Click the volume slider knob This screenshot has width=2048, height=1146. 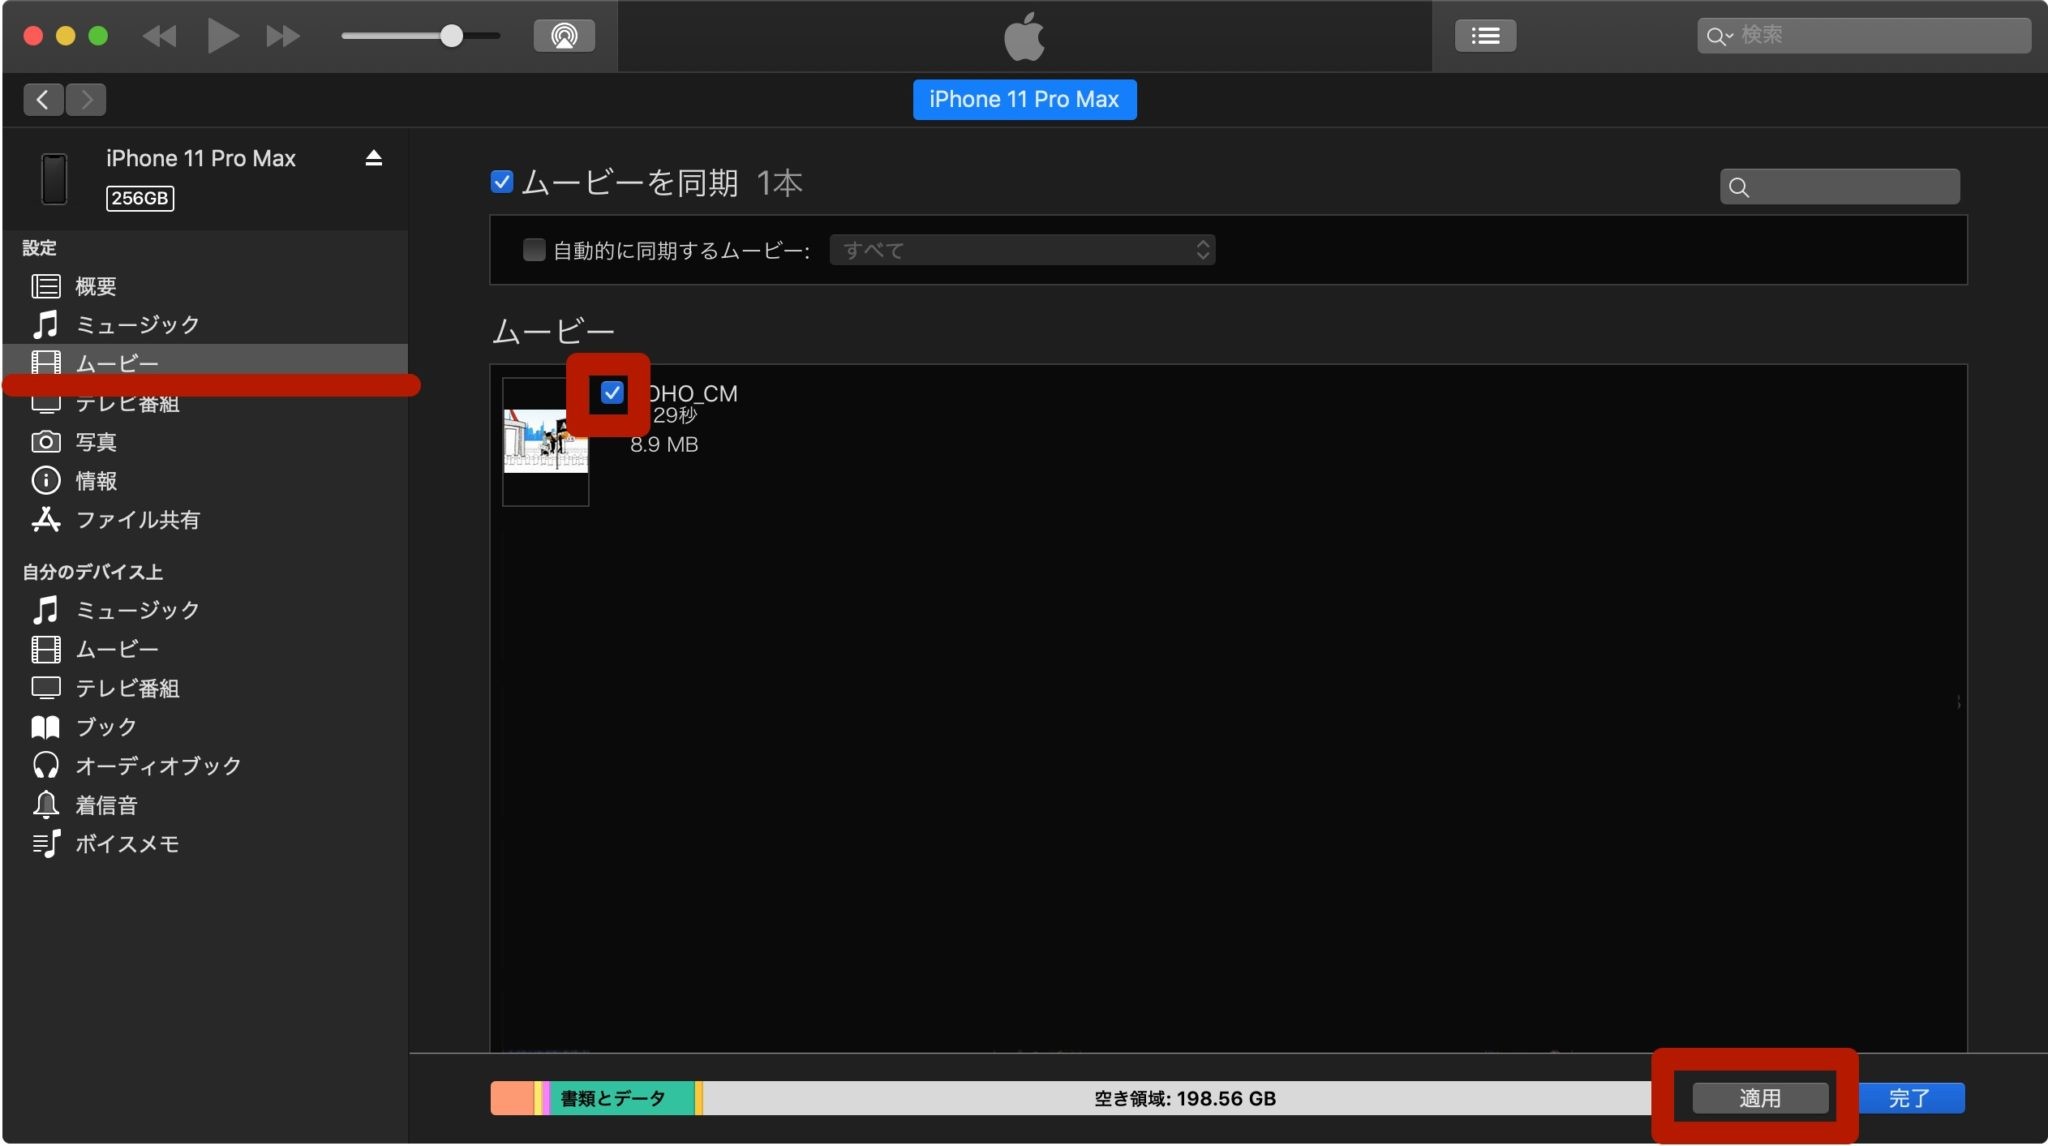452,36
